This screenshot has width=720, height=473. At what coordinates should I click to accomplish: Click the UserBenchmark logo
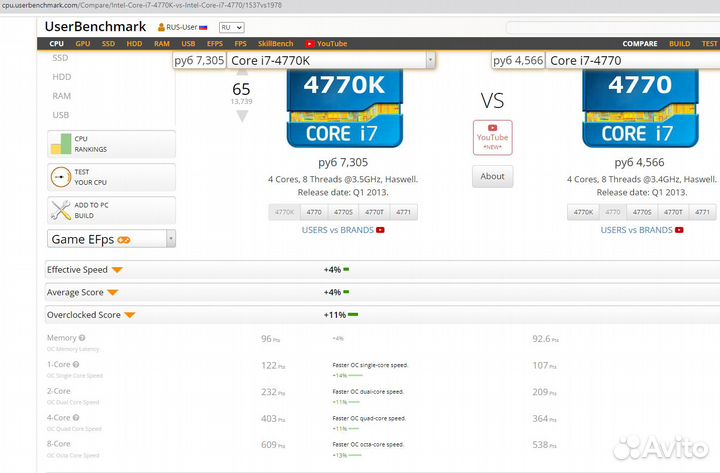(x=96, y=27)
